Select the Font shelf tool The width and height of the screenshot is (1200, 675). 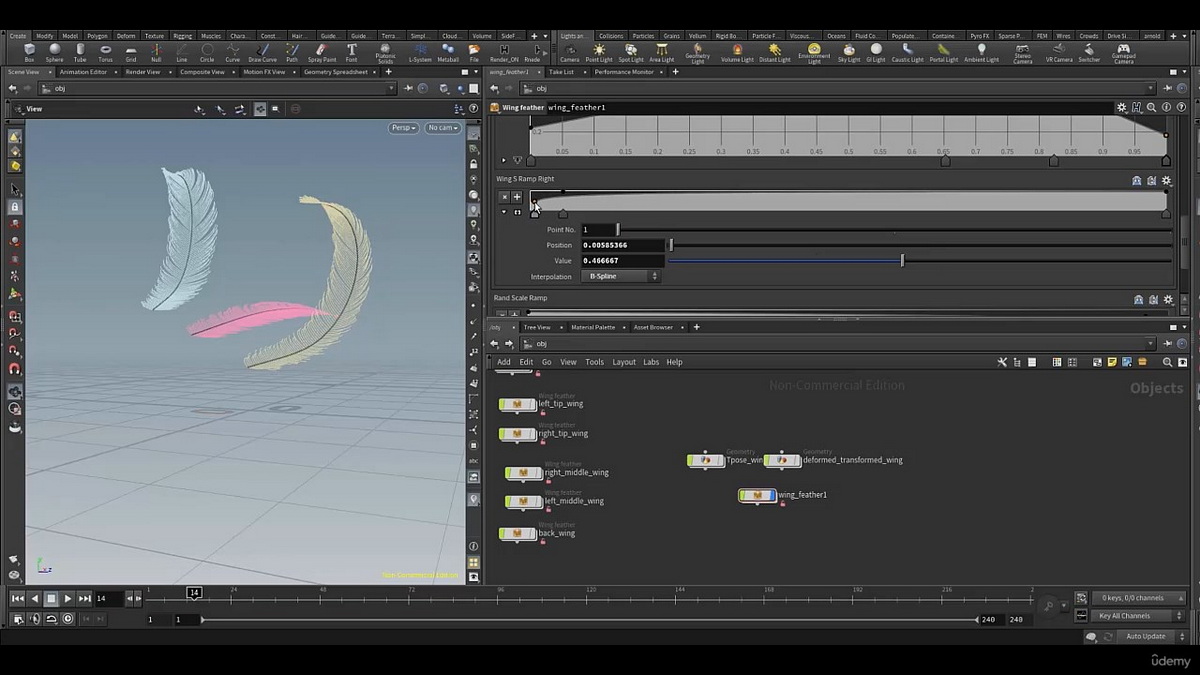[x=352, y=52]
